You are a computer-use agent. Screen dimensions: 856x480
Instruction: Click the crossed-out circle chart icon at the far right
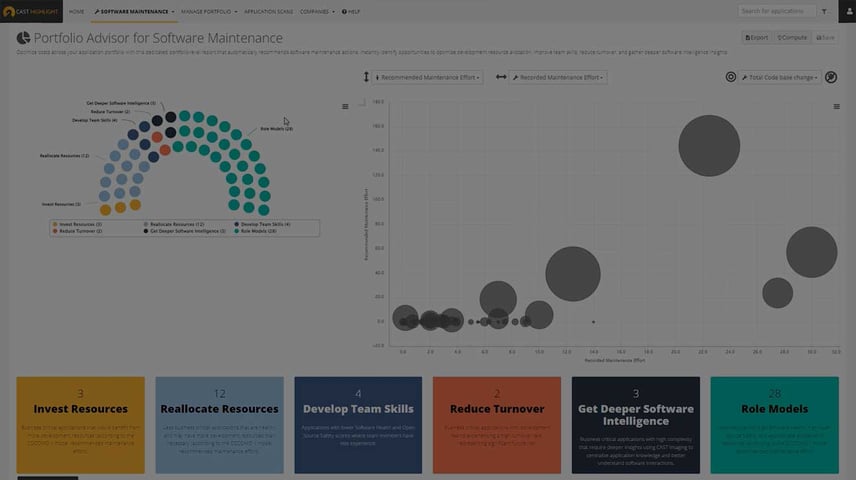coord(831,77)
